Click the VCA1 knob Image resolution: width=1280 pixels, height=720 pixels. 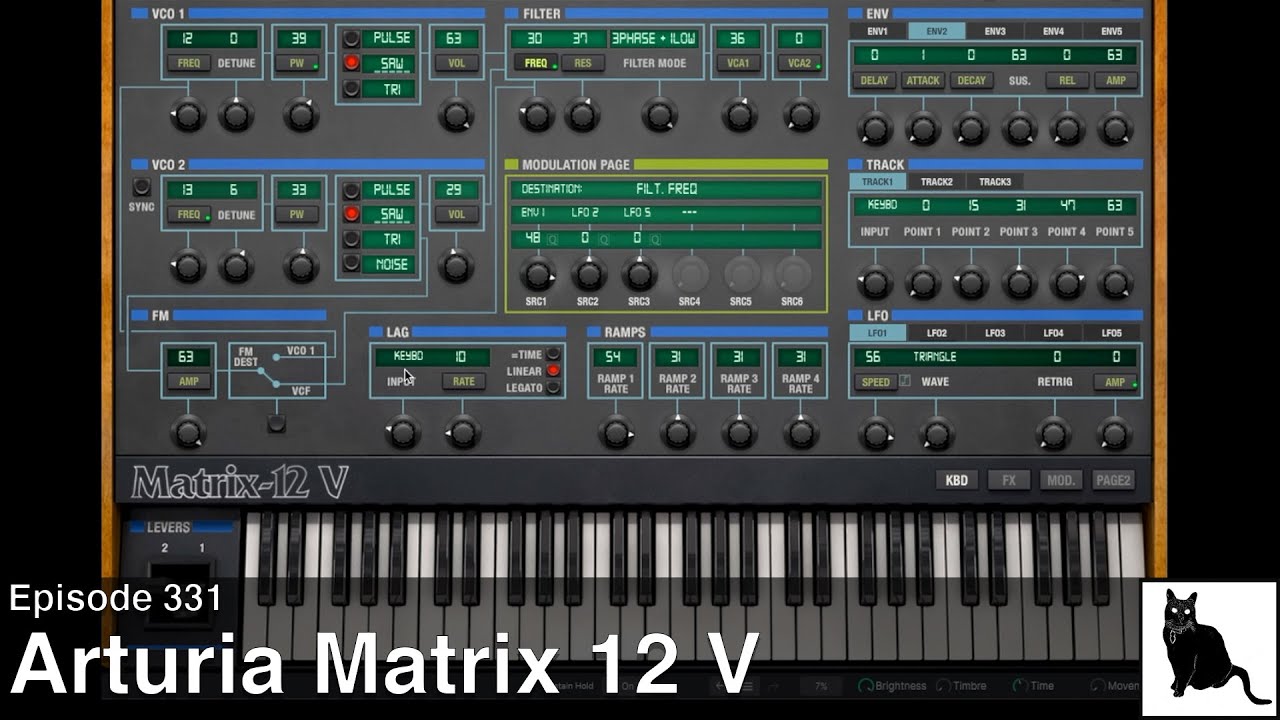[x=738, y=115]
